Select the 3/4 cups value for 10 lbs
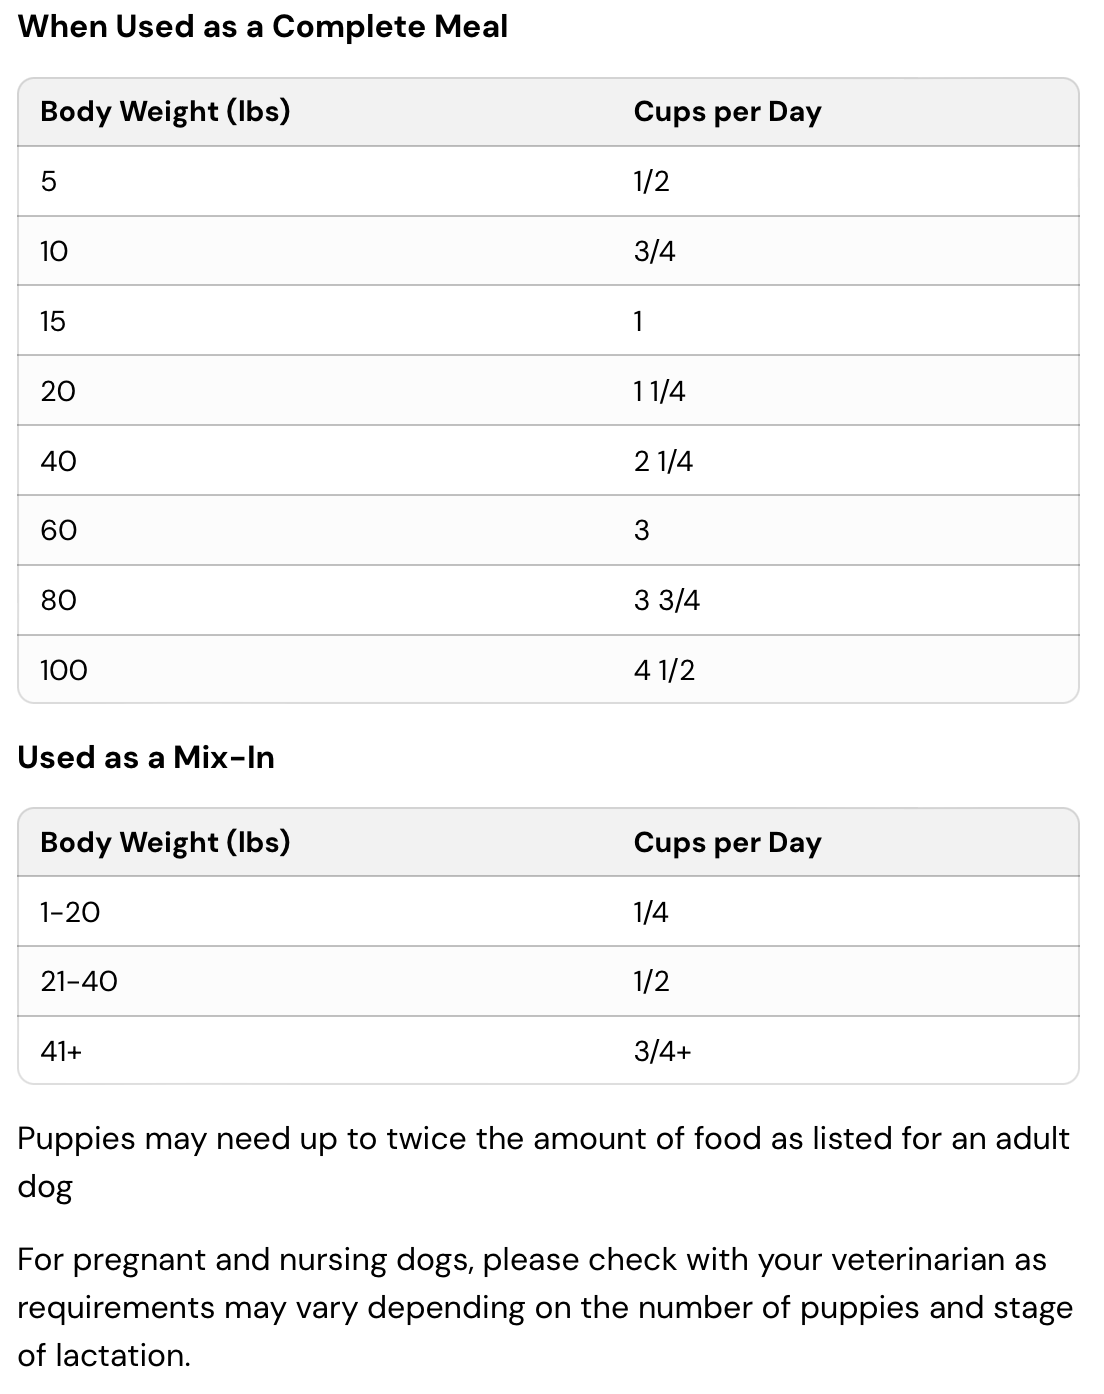 (x=654, y=251)
